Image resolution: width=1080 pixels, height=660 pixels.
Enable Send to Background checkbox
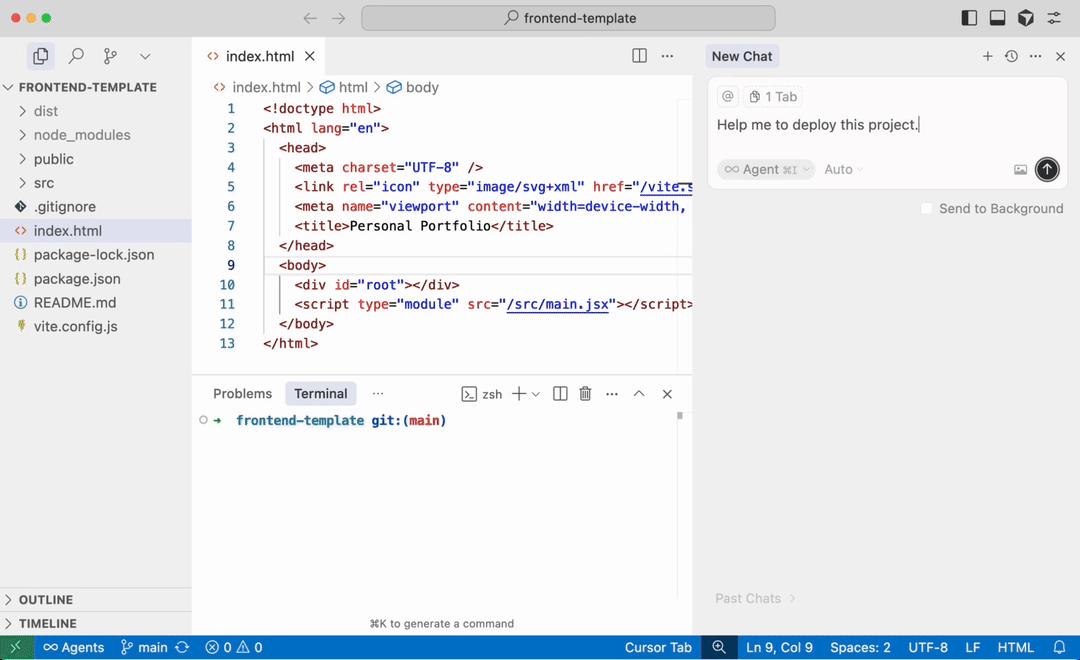927,209
